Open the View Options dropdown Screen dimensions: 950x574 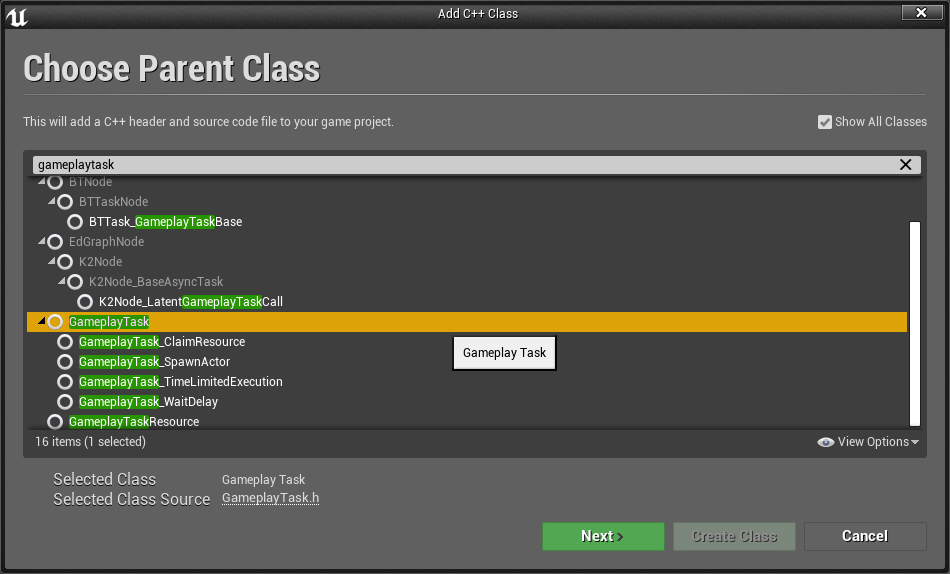tap(868, 442)
